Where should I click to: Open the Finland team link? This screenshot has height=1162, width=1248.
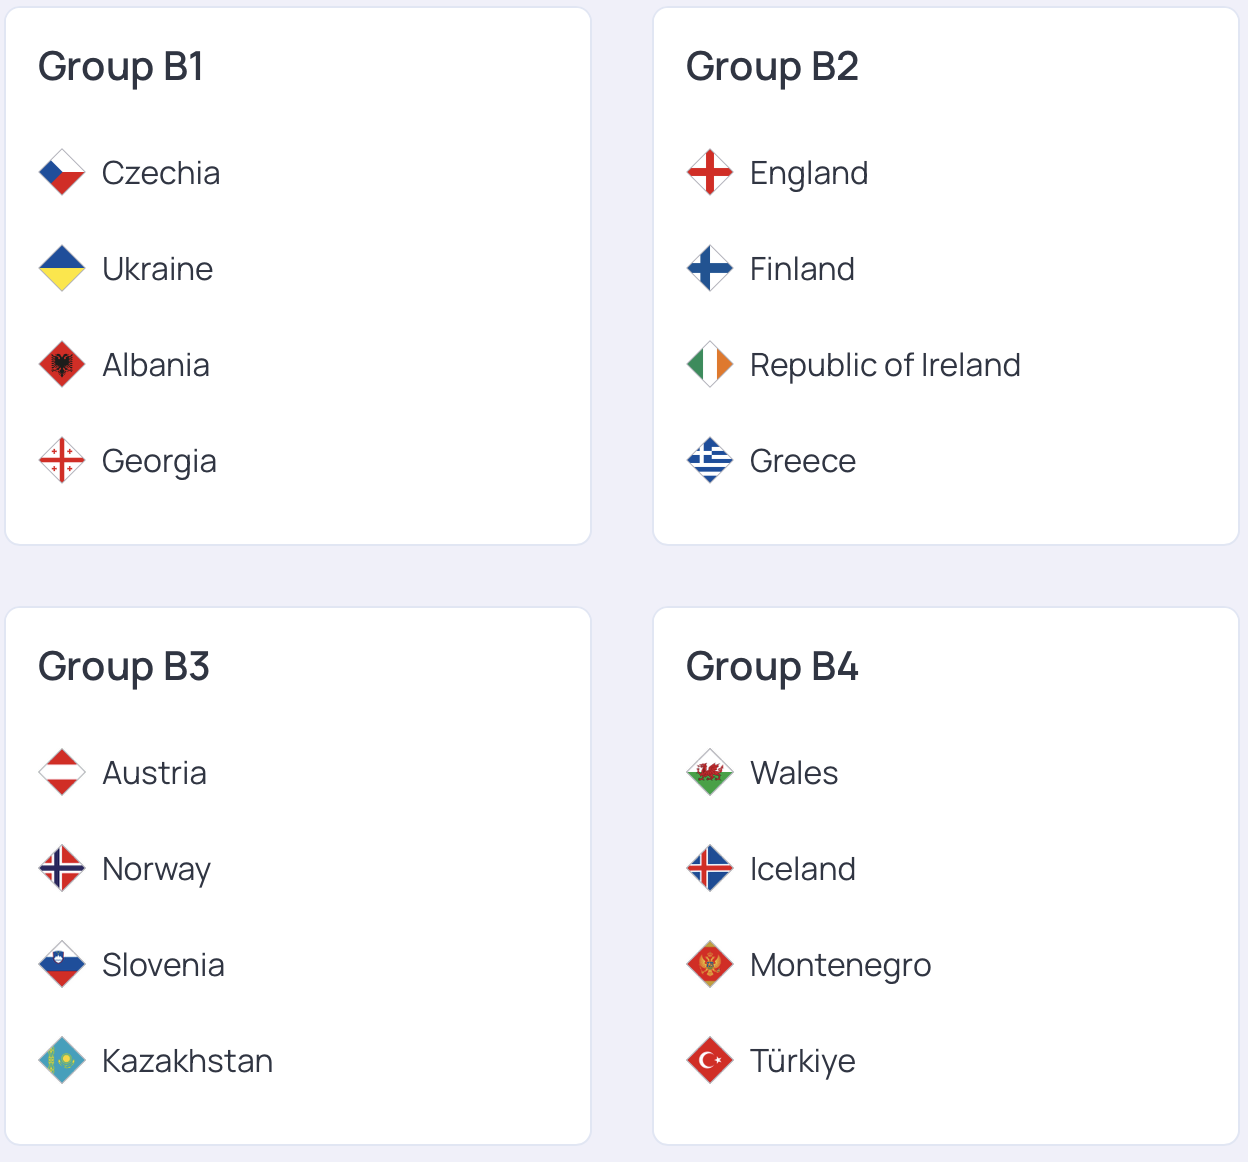pos(802,269)
